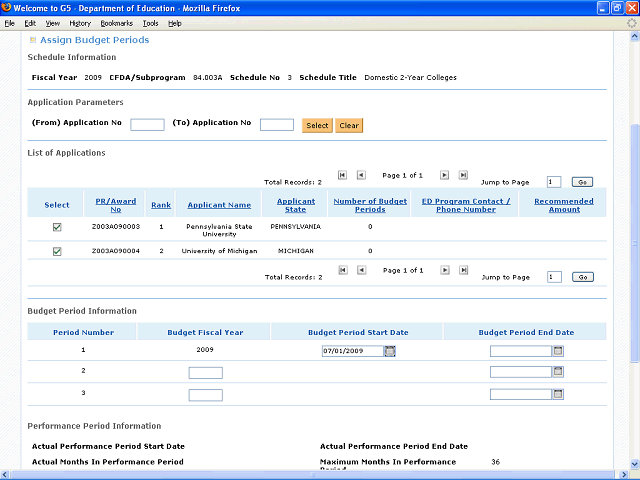Image resolution: width=640 pixels, height=480 pixels.
Task: Click the Select button
Action: [x=317, y=126]
